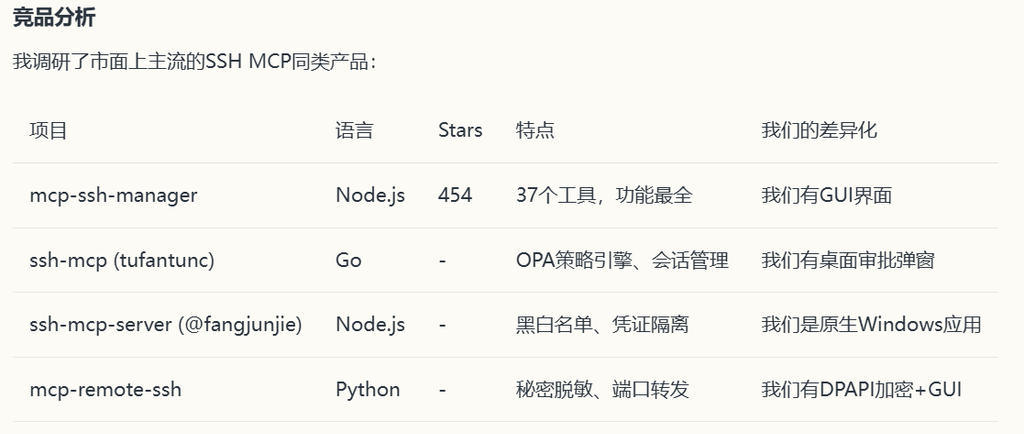The image size is (1024, 434).
Task: Click the 'Go' language cell
Action: [x=349, y=260]
